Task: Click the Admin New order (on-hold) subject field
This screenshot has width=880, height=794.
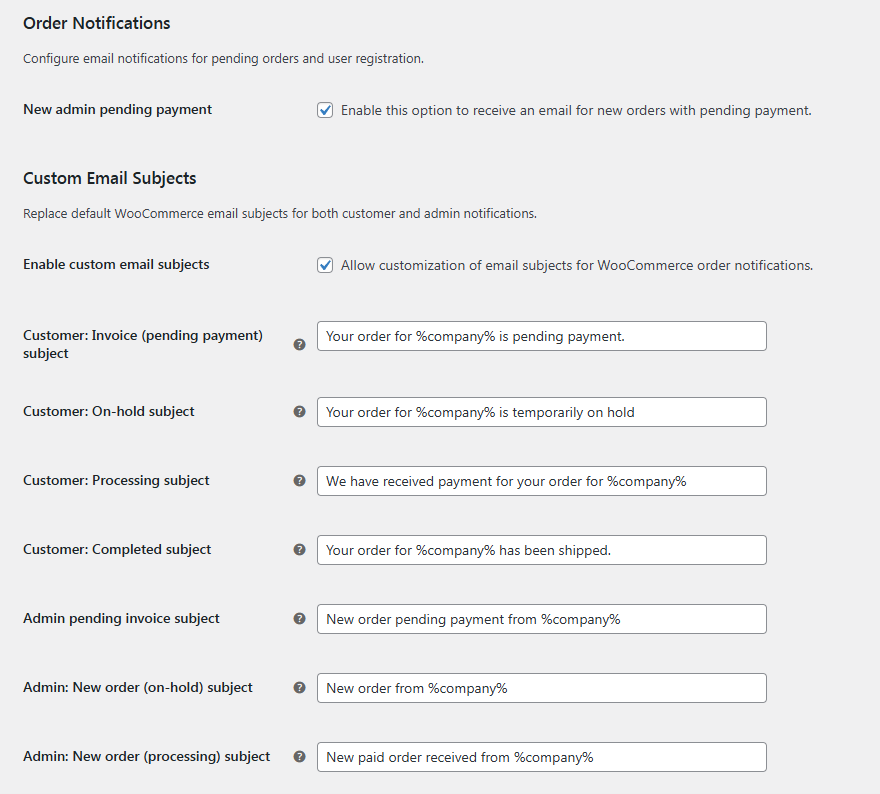Action: point(541,688)
